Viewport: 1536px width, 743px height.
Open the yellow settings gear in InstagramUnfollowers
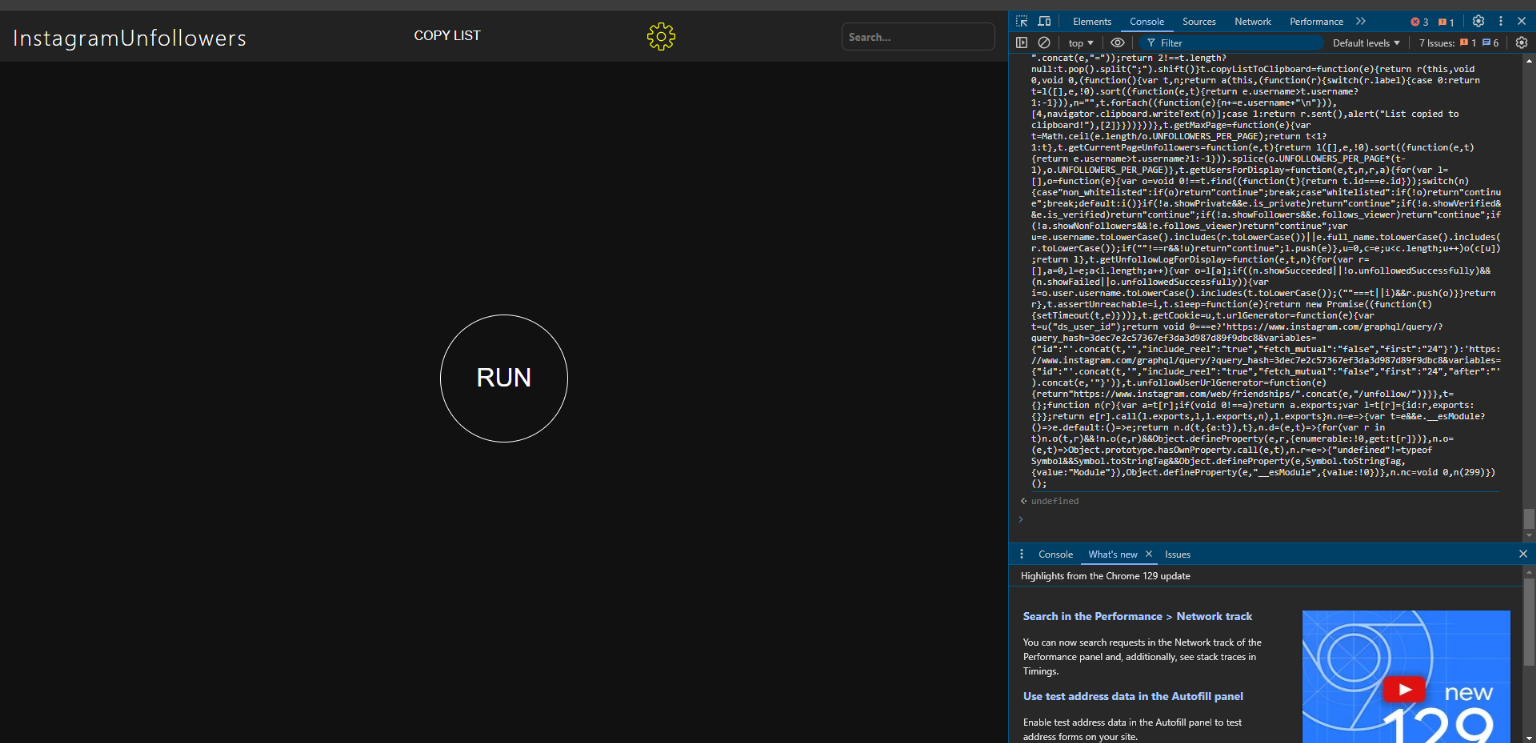[x=661, y=37]
